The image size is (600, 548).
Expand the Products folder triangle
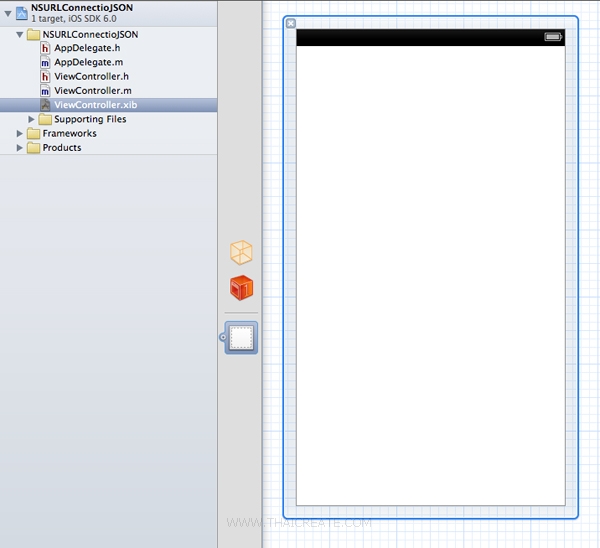tap(21, 147)
